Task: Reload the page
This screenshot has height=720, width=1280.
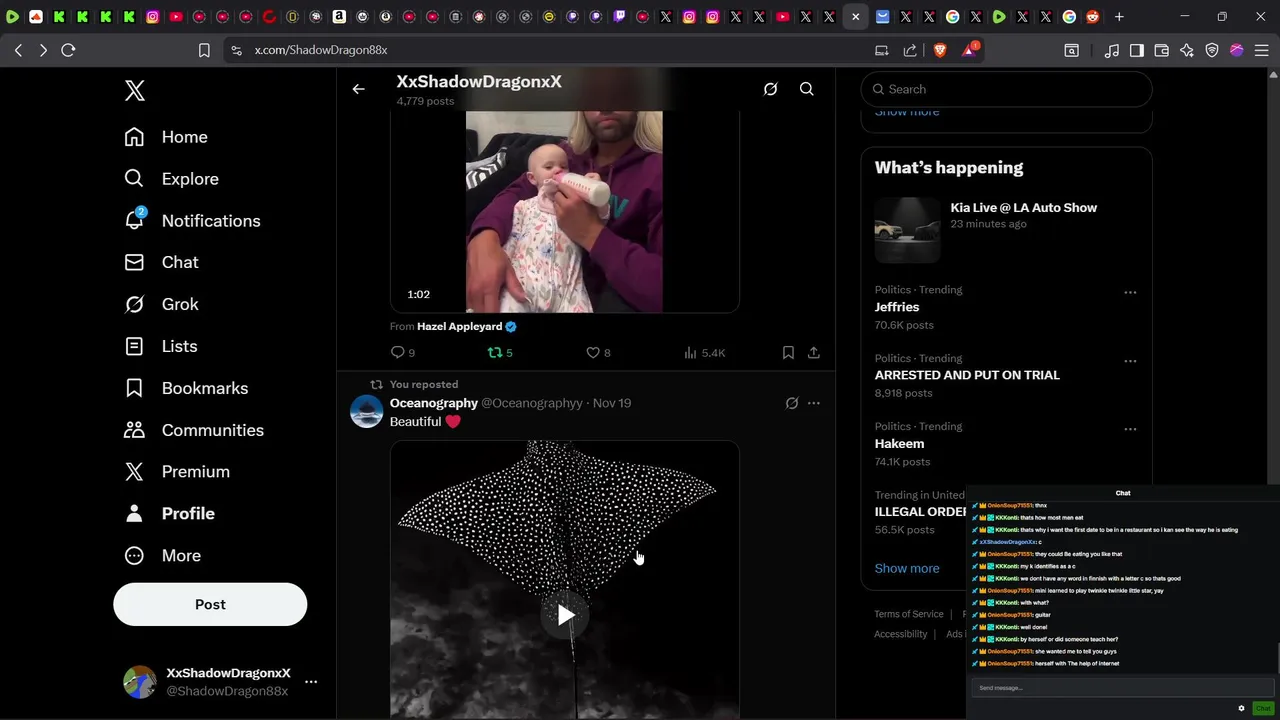Action: 68,50
